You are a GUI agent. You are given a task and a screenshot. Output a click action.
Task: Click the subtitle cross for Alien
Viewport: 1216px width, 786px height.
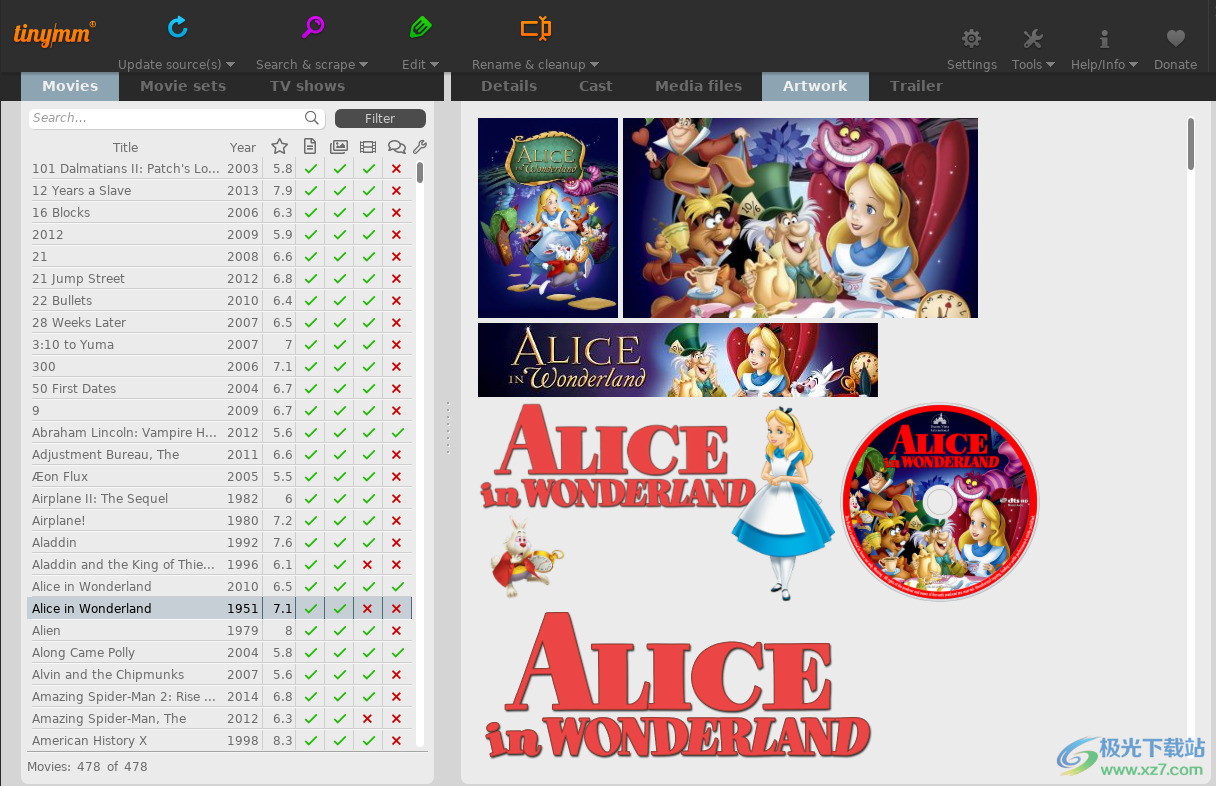[x=397, y=631]
